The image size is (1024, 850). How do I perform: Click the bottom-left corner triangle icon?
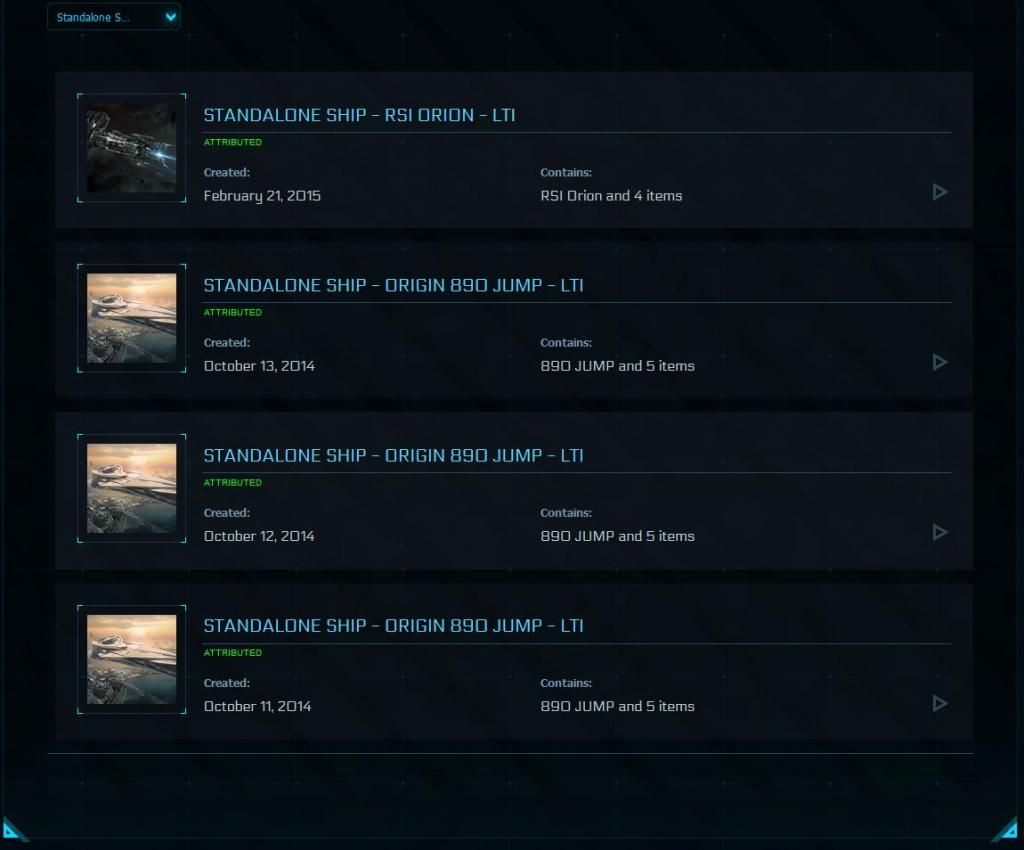click(12, 830)
